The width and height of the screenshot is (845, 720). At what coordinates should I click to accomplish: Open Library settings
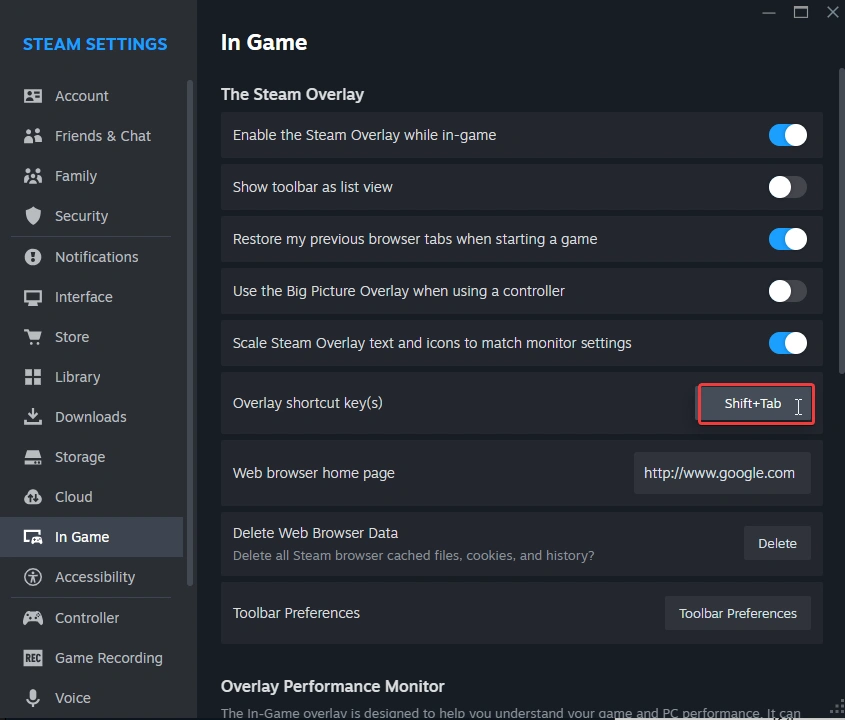(92, 377)
